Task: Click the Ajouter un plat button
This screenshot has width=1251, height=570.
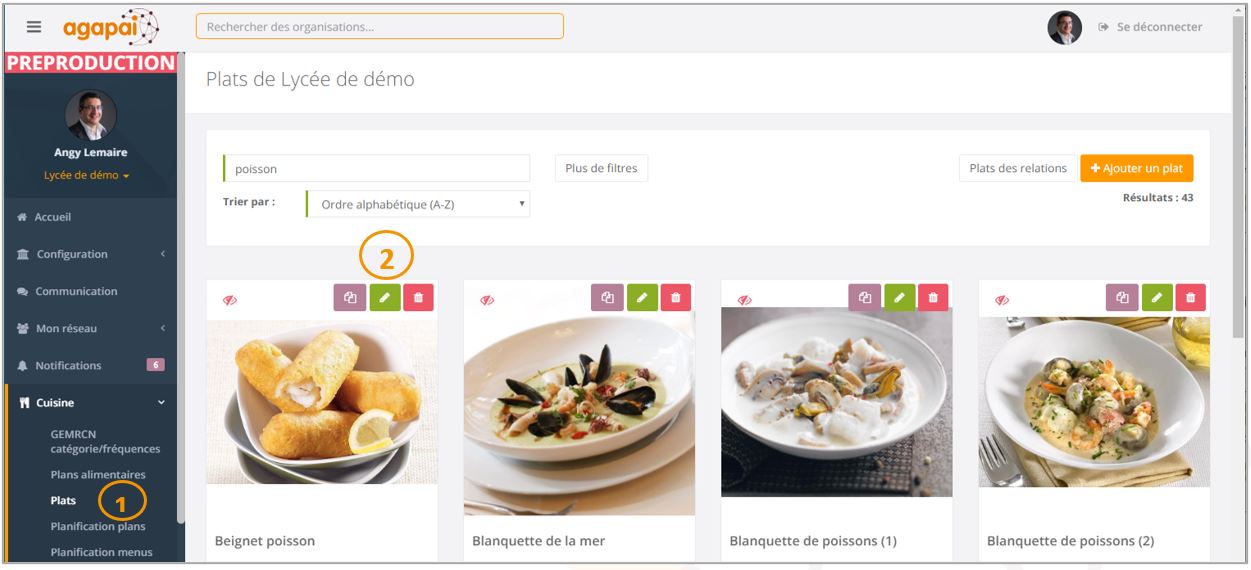Action: [1136, 168]
